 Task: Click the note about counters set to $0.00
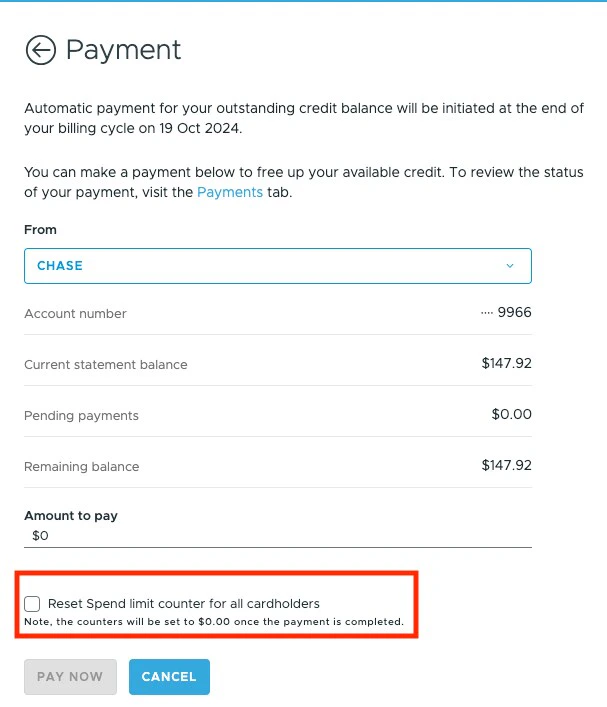pos(214,622)
